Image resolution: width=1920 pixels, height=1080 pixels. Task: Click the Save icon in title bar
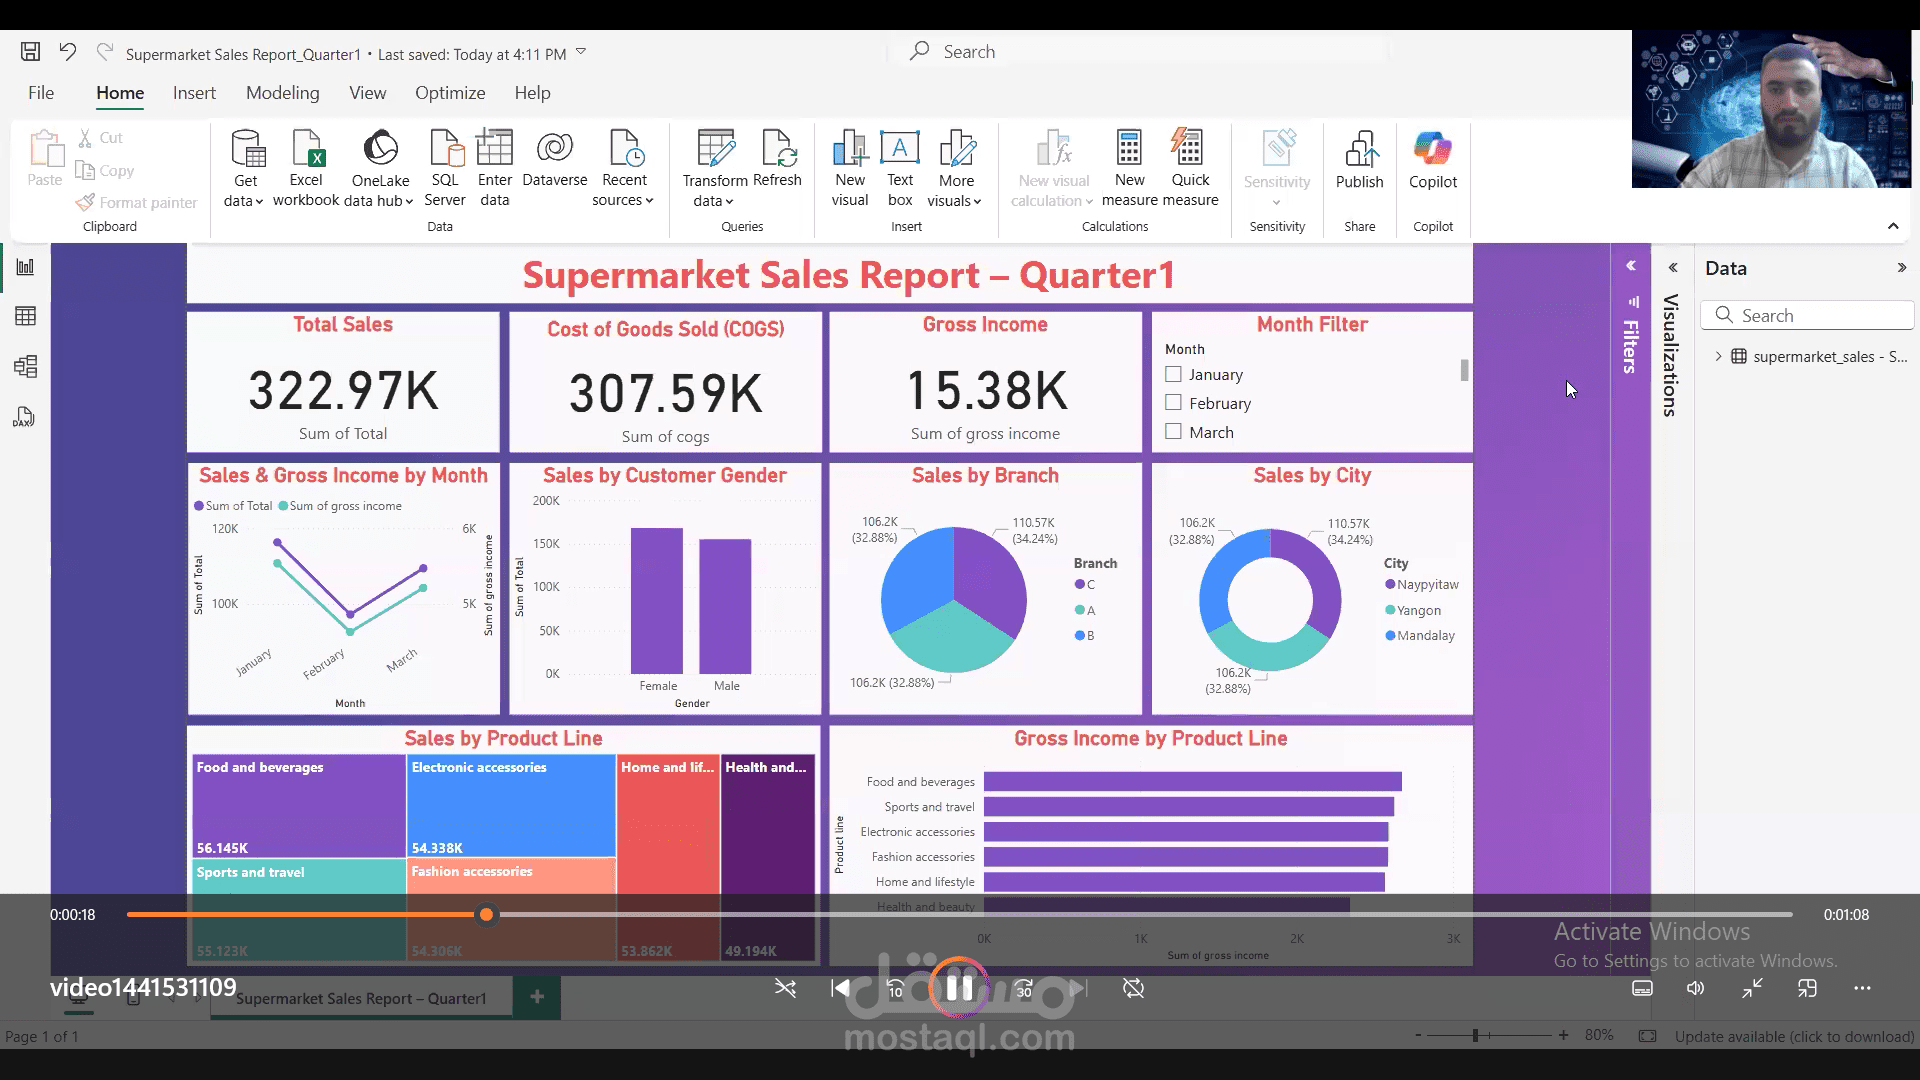pyautogui.click(x=30, y=52)
